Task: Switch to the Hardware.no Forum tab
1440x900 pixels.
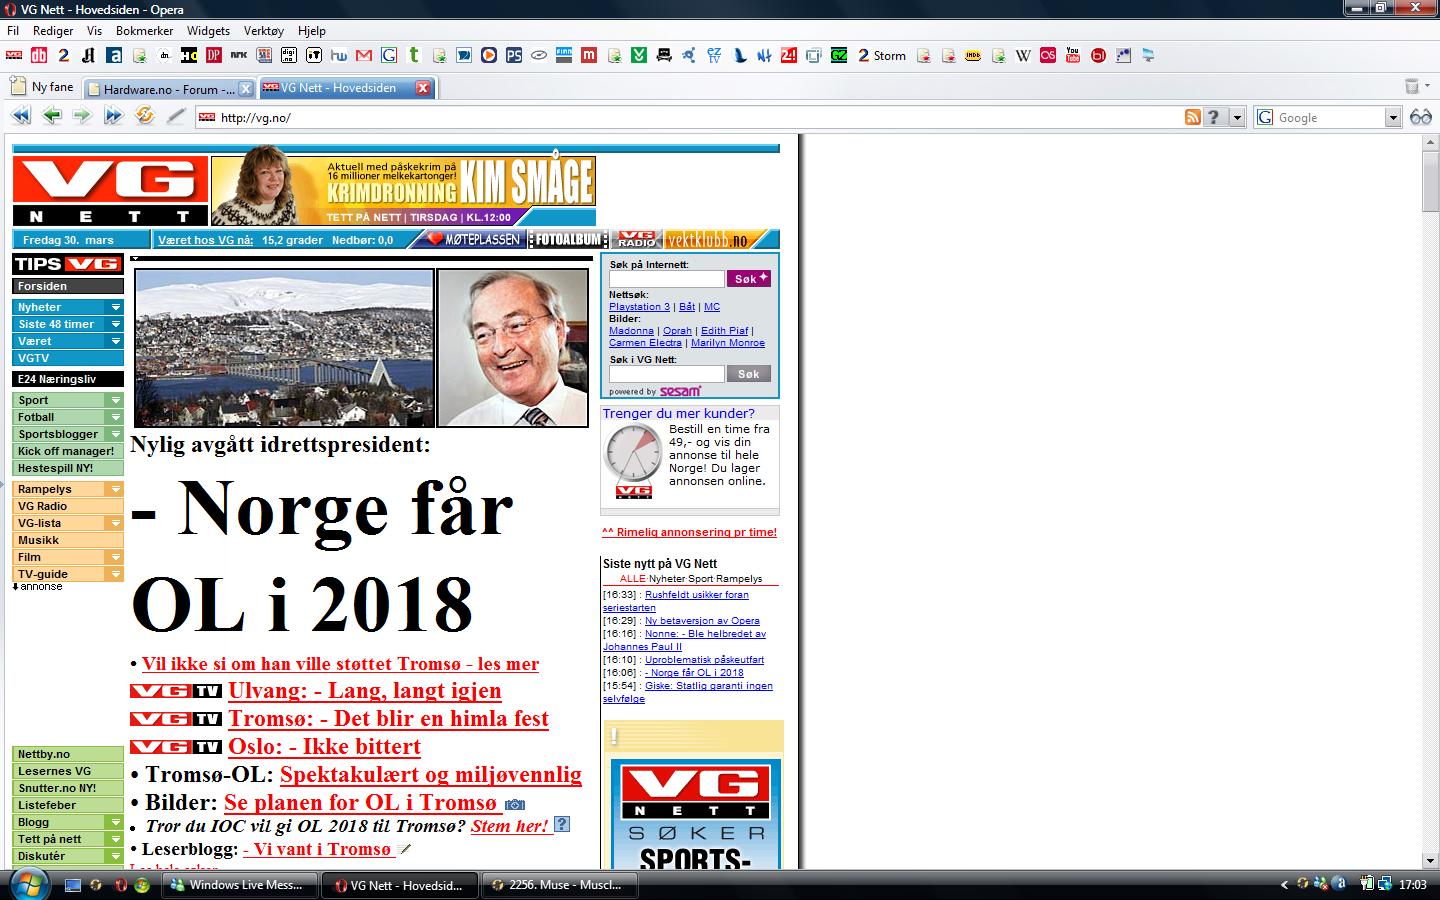Action: click(161, 89)
